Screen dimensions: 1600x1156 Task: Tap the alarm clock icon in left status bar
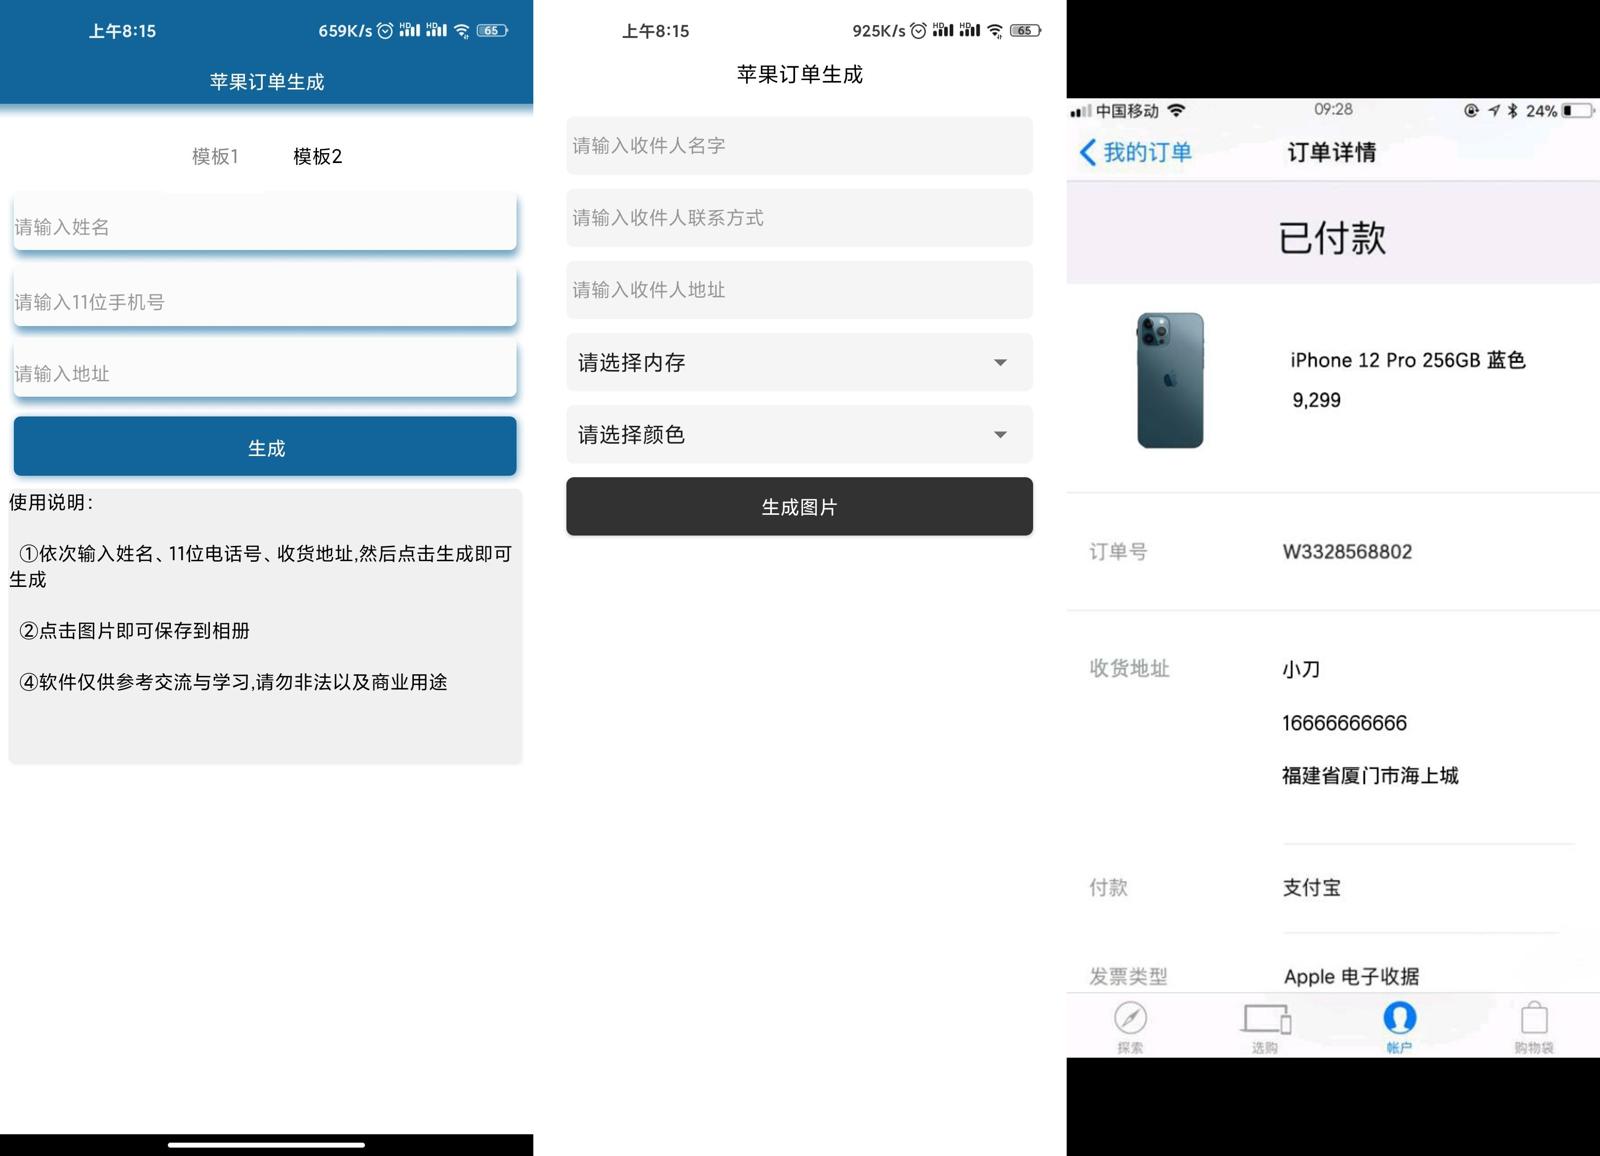tap(385, 31)
